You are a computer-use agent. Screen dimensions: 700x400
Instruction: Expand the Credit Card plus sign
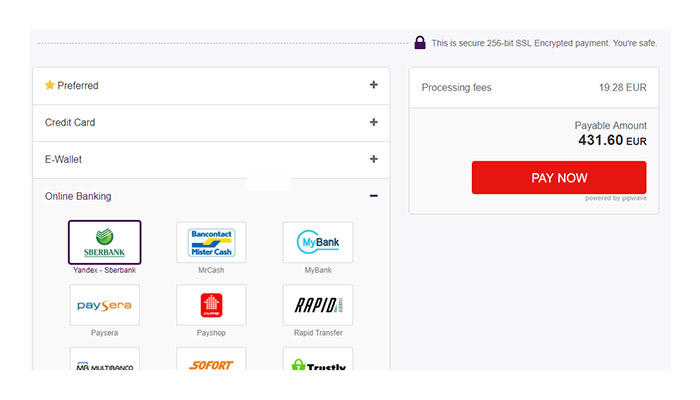point(374,122)
